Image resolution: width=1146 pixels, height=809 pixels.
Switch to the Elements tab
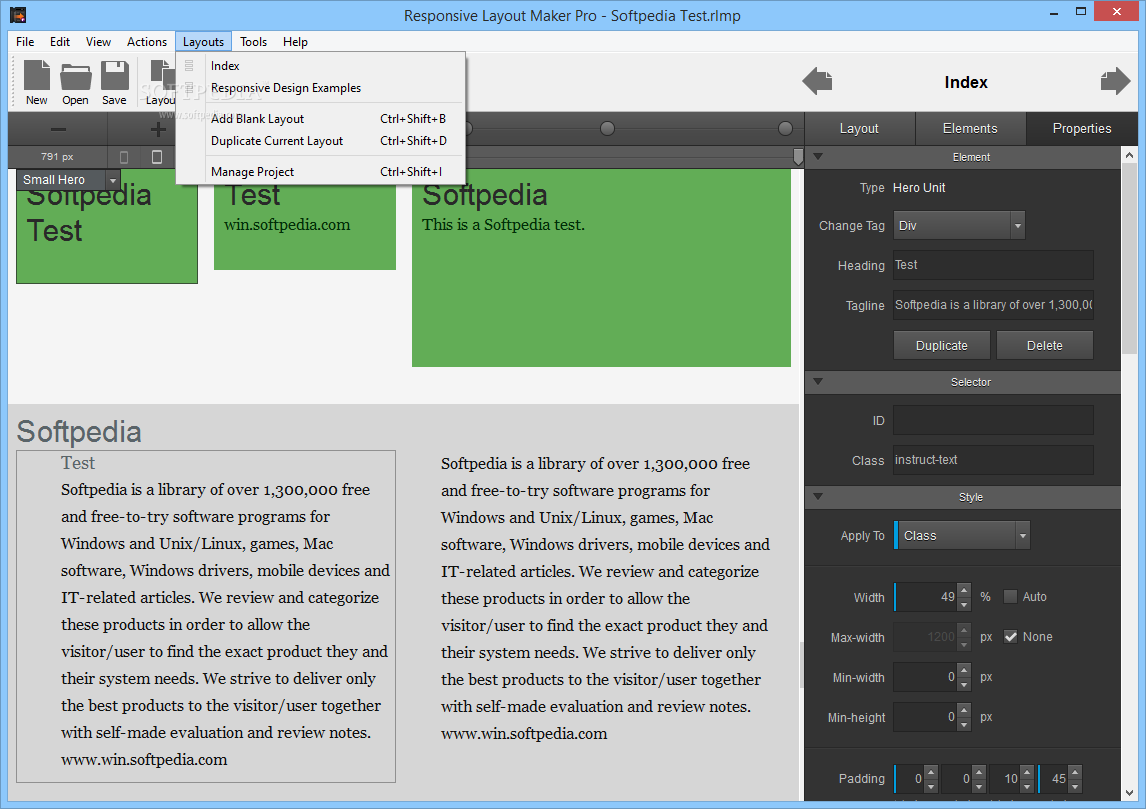[970, 129]
